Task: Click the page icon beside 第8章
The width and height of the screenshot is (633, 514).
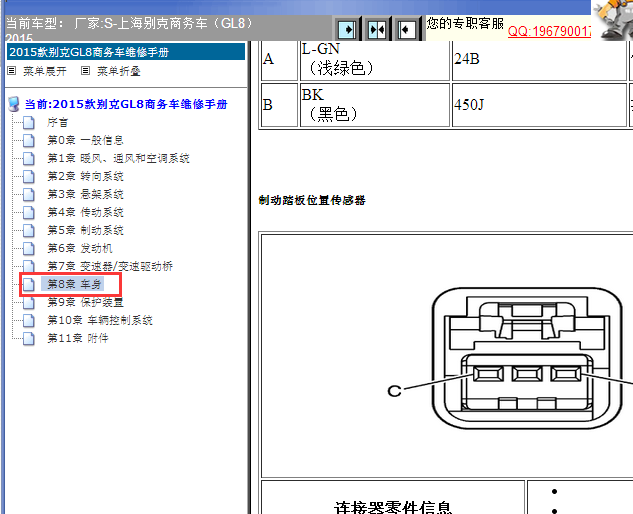Action: click(x=29, y=284)
